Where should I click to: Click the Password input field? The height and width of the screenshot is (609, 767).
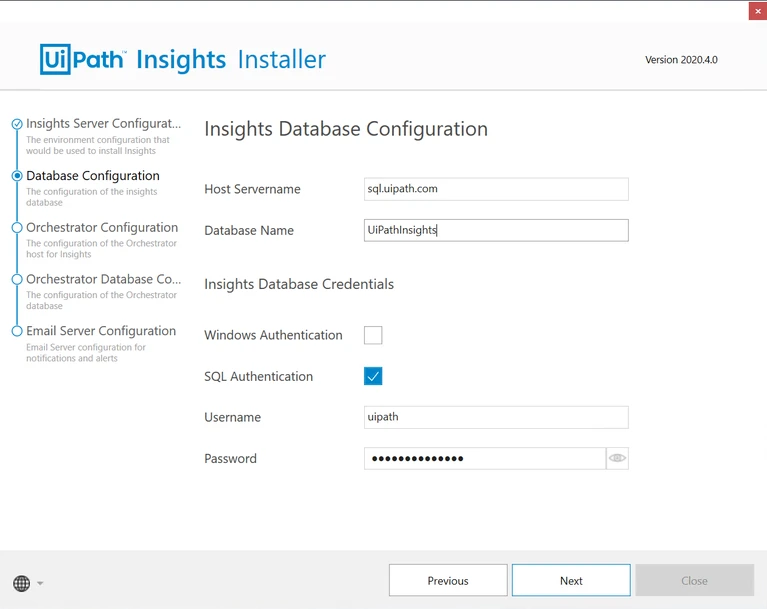pos(485,458)
